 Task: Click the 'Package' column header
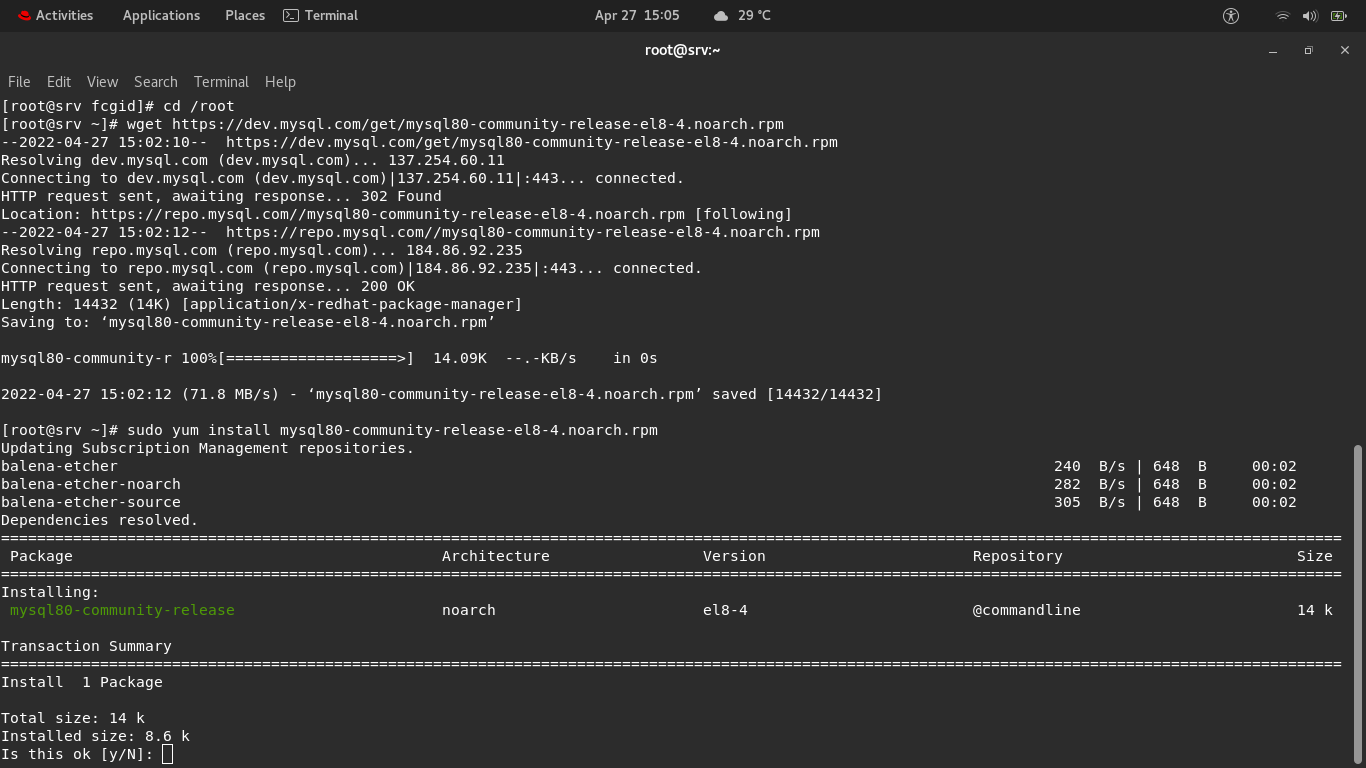click(41, 556)
